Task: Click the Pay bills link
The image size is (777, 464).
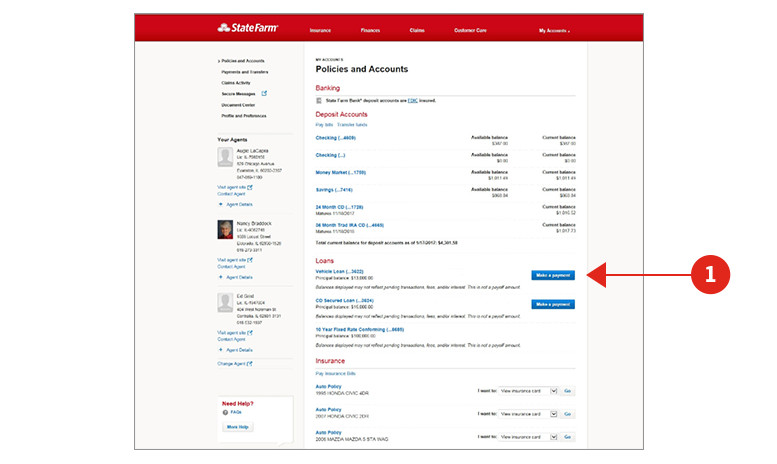Action: click(324, 124)
